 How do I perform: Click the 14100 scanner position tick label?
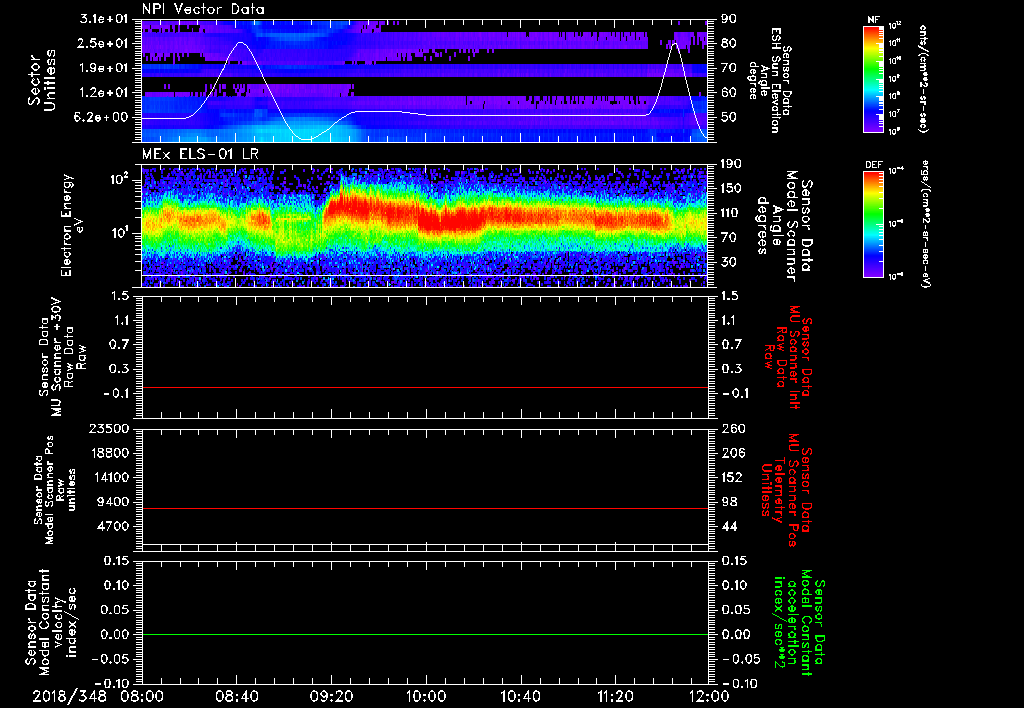[112, 477]
